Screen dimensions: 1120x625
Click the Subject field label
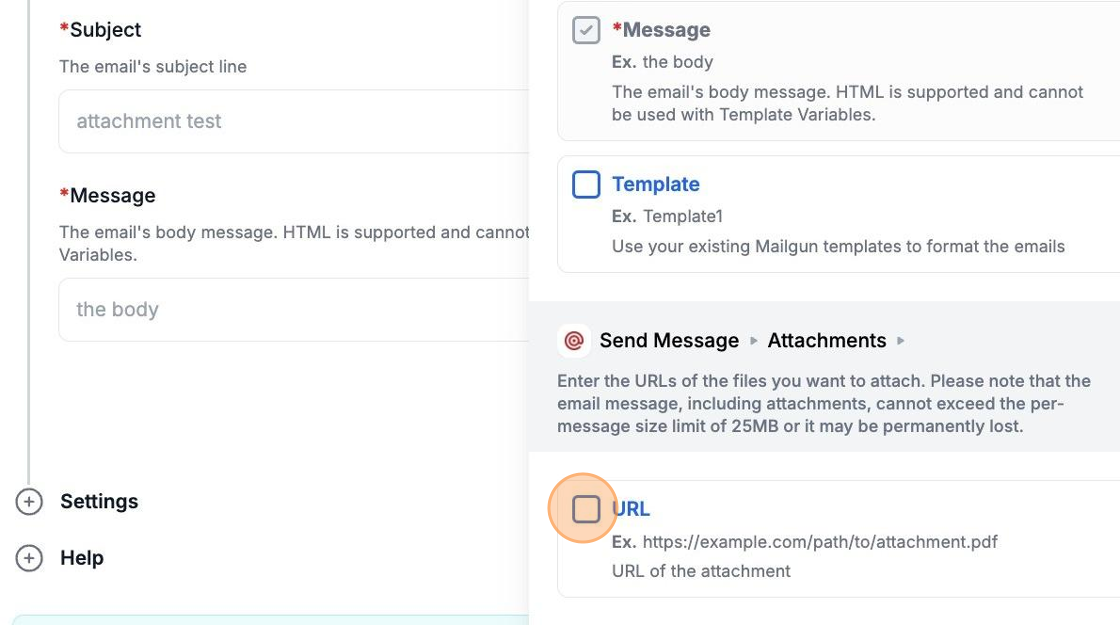coord(105,30)
